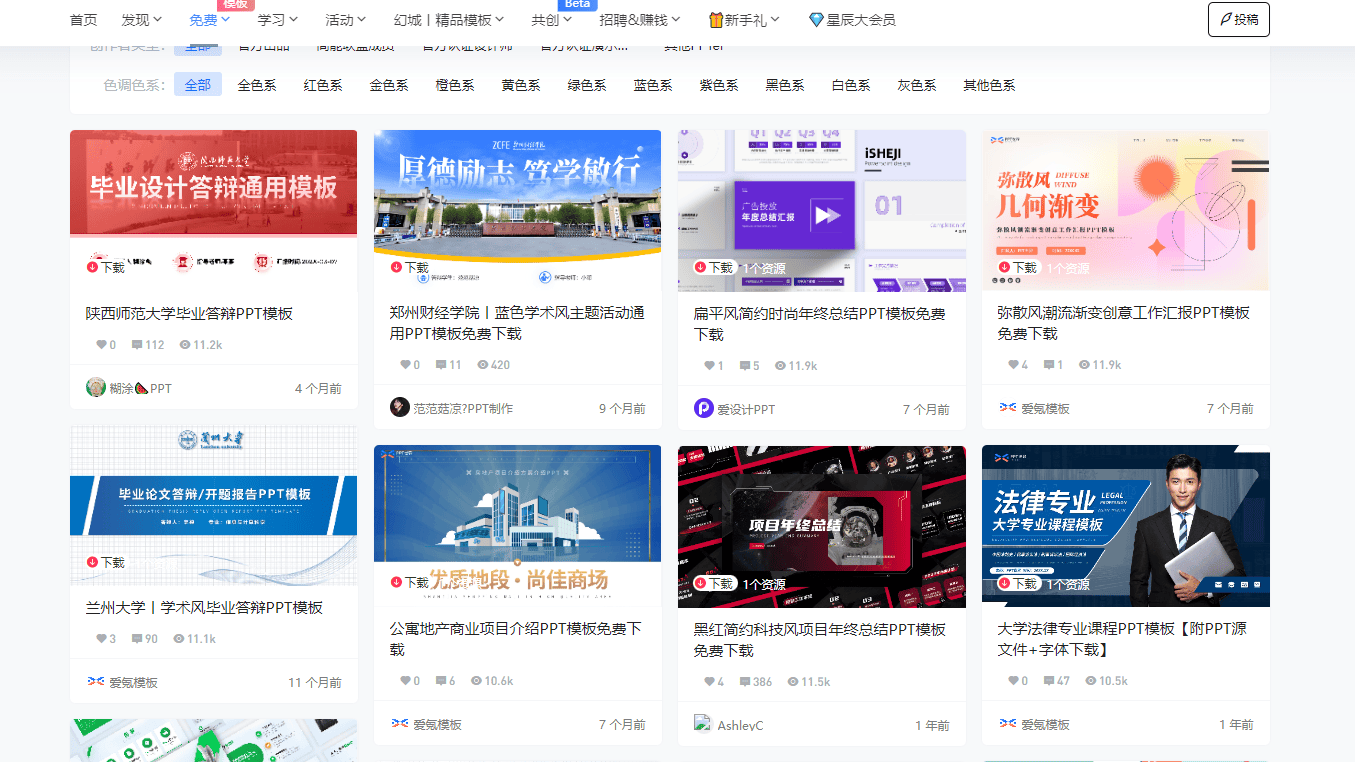Like the 扁平风简约时尚年终总结 template heart icon
The width and height of the screenshot is (1355, 762).
pos(709,366)
